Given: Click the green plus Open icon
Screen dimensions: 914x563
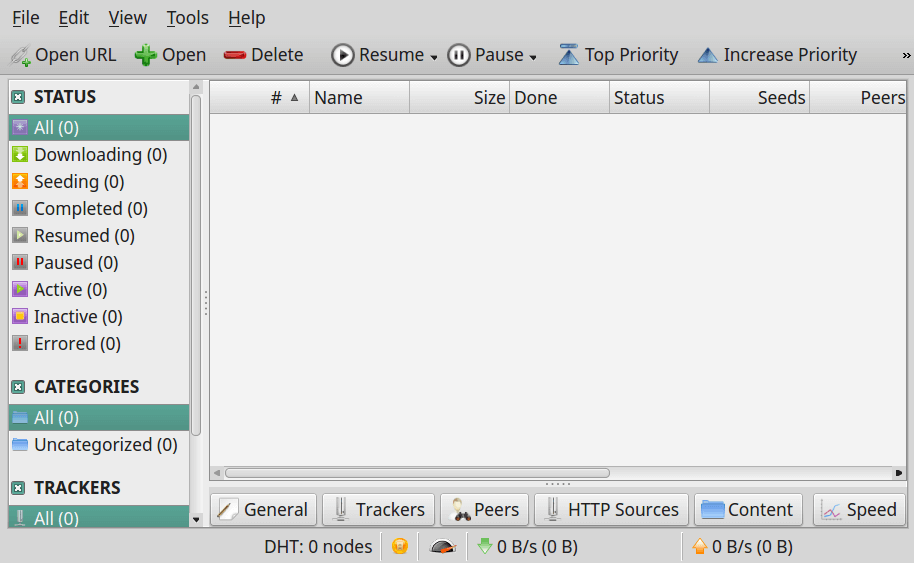Looking at the screenshot, I should tap(145, 55).
